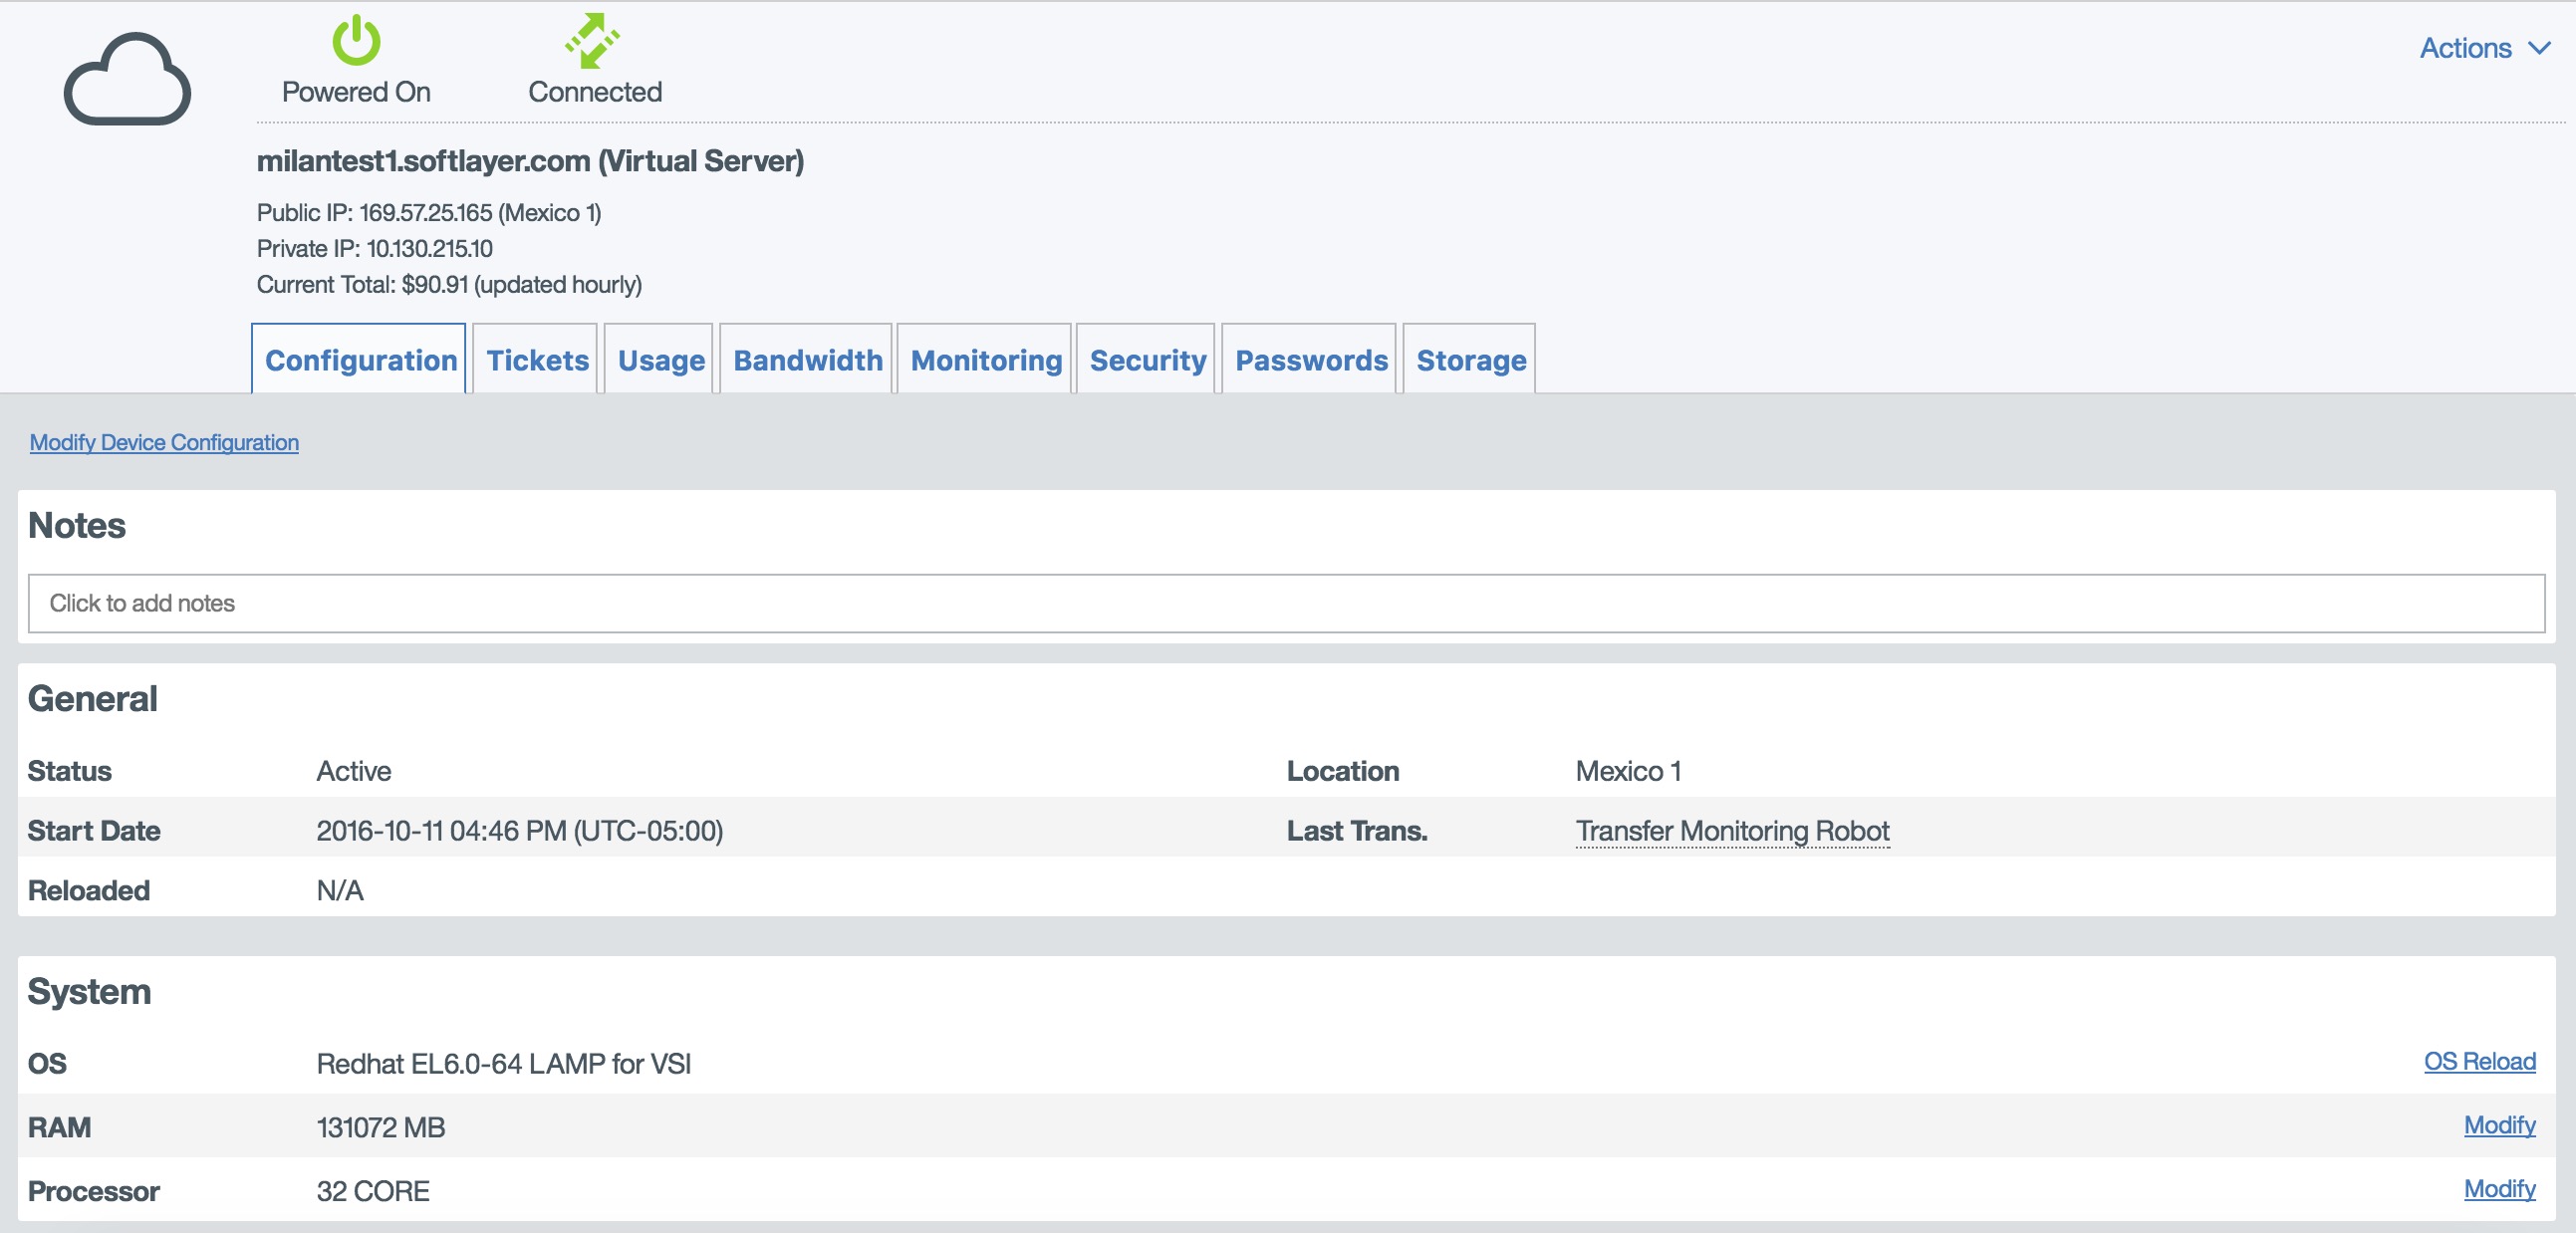The image size is (2576, 1233).
Task: Click the server hostname heading text
Action: coord(530,161)
